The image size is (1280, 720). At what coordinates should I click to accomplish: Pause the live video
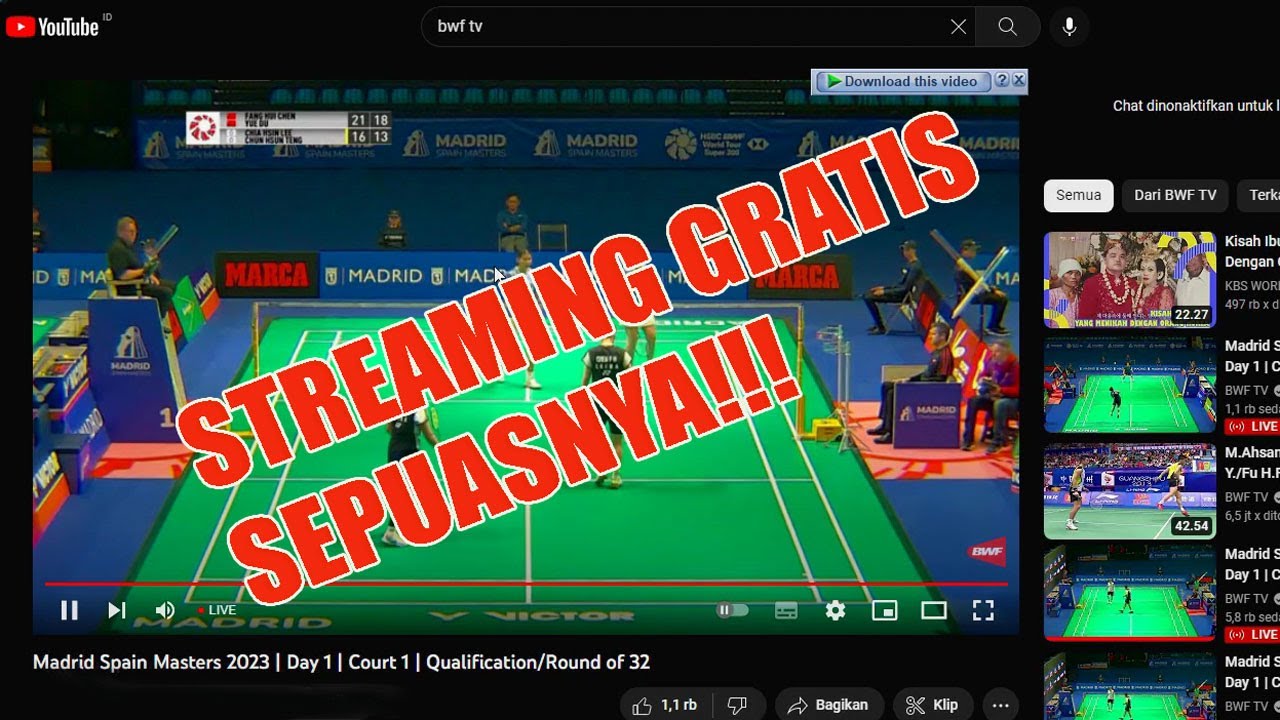(69, 610)
